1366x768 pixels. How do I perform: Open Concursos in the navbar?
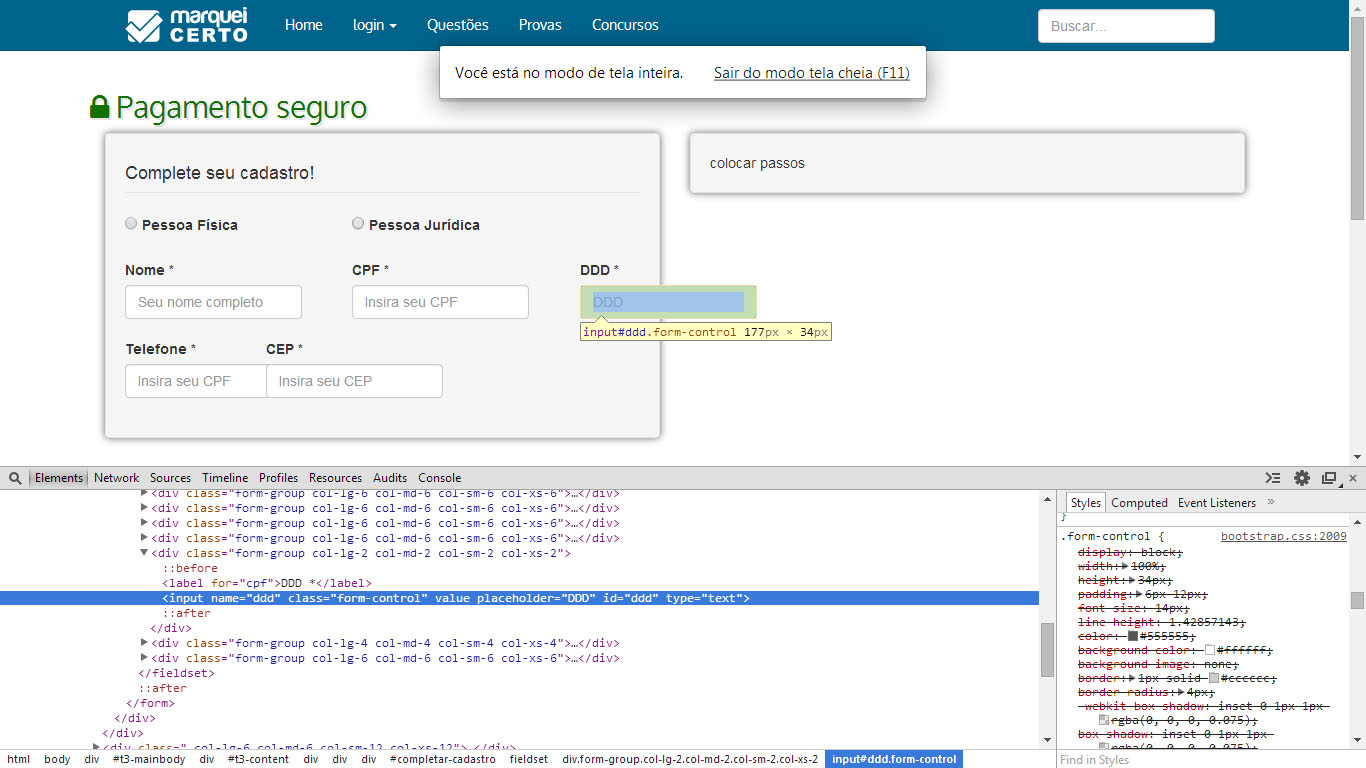[625, 25]
